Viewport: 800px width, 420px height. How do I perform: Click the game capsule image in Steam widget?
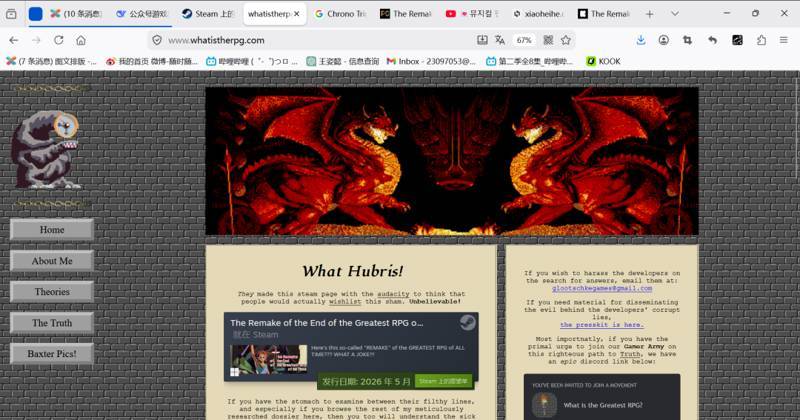(x=269, y=359)
